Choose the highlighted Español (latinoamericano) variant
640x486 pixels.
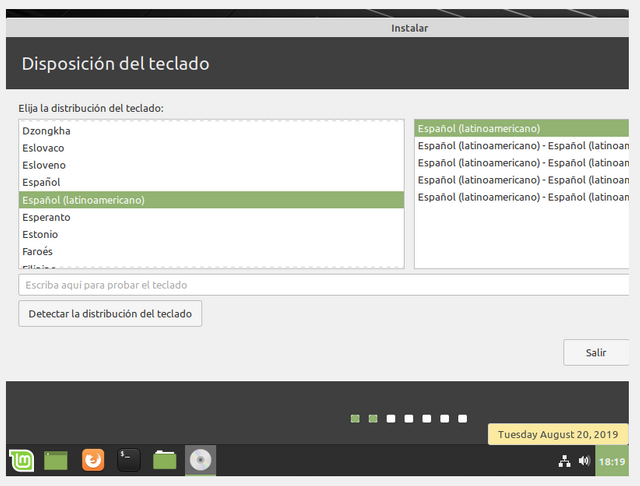tap(522, 128)
